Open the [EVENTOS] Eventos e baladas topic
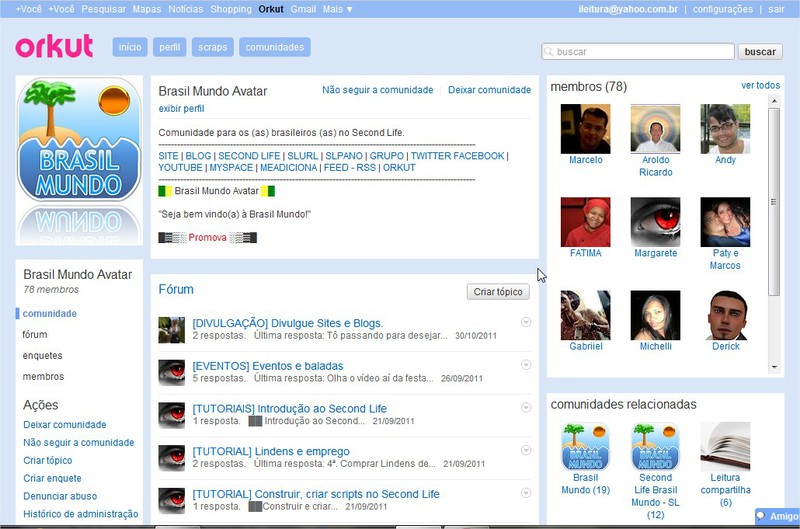This screenshot has height=529, width=800. pyautogui.click(x=267, y=366)
